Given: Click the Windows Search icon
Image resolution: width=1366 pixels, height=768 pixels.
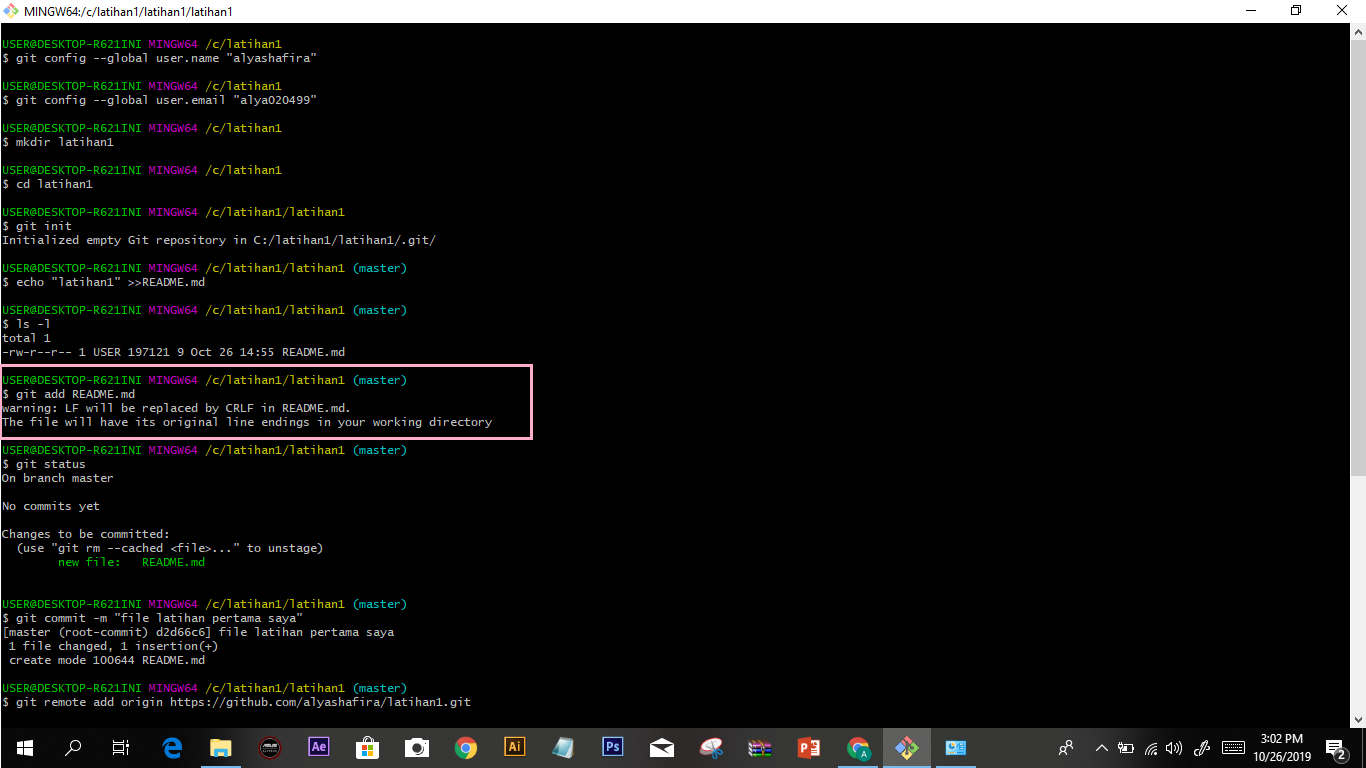Looking at the screenshot, I should point(72,747).
